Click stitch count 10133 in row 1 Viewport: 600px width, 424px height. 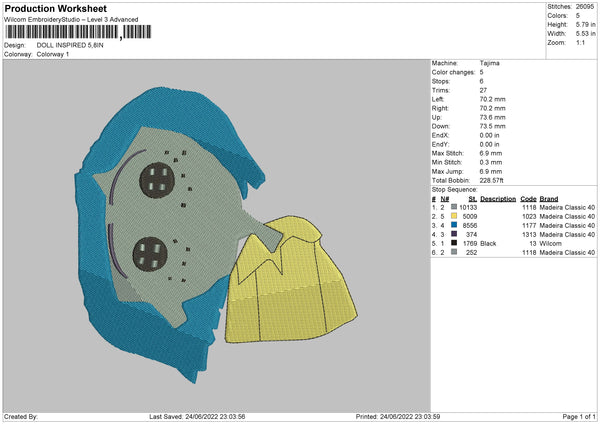tap(468, 207)
